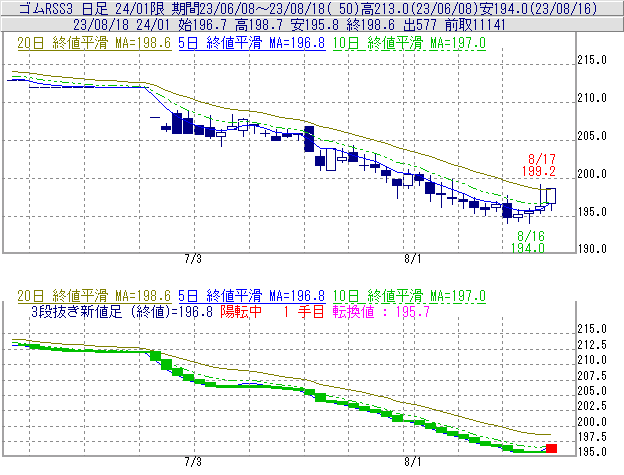Click the 212.5 axis label of lower chart

592,345
